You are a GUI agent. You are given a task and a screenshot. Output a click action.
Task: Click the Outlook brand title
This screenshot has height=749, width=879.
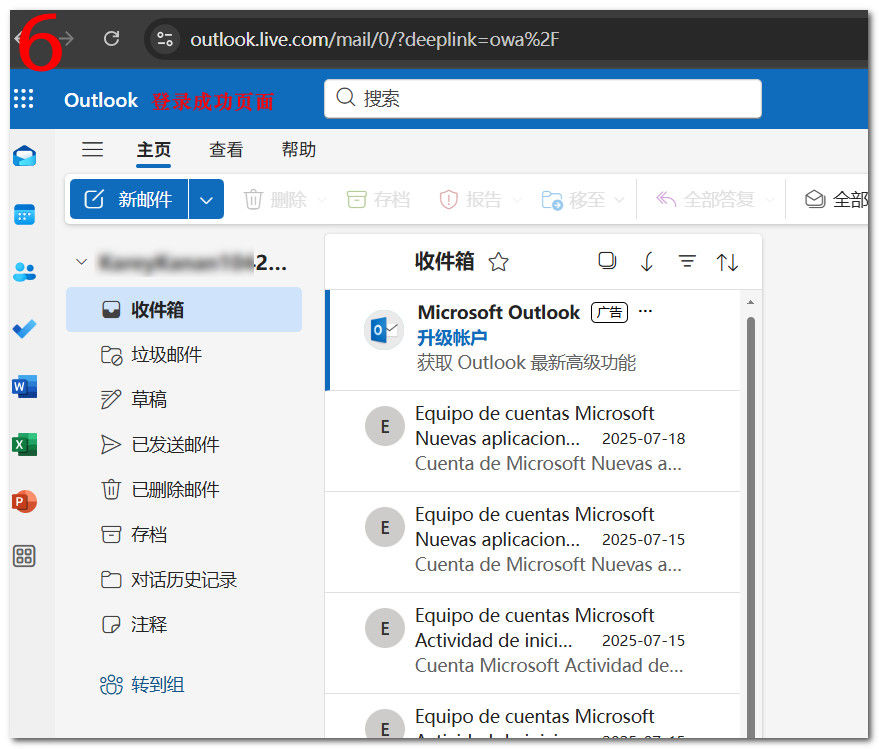101,100
